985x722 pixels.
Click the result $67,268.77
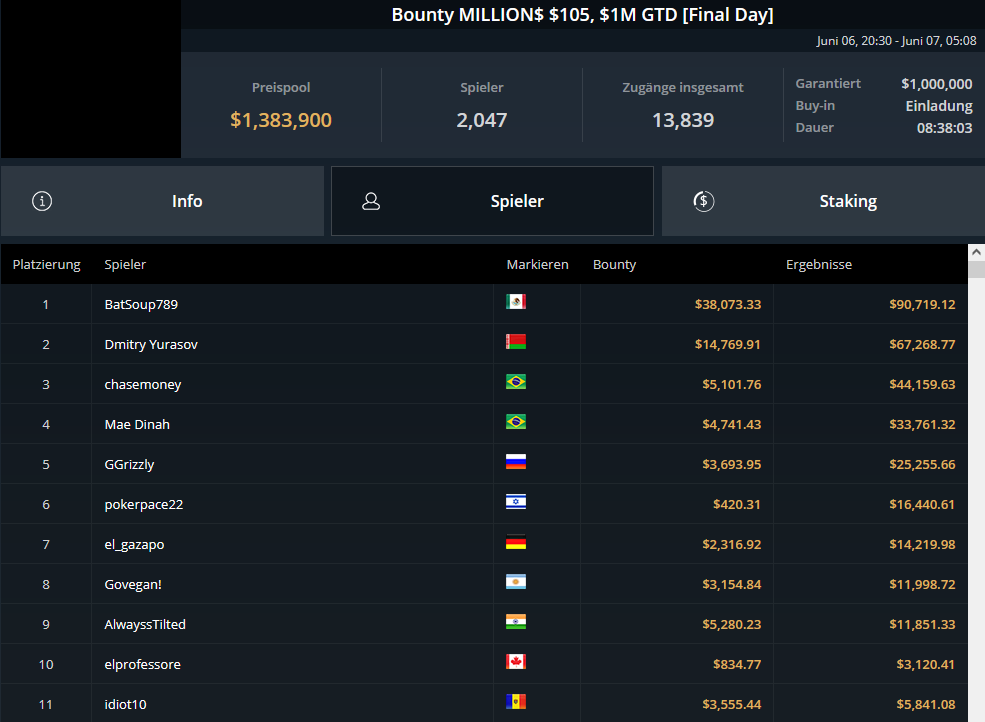[922, 344]
